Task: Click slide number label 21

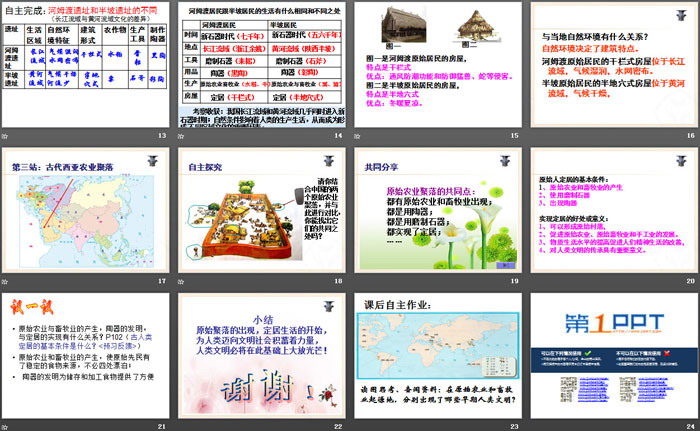Action: click(162, 427)
